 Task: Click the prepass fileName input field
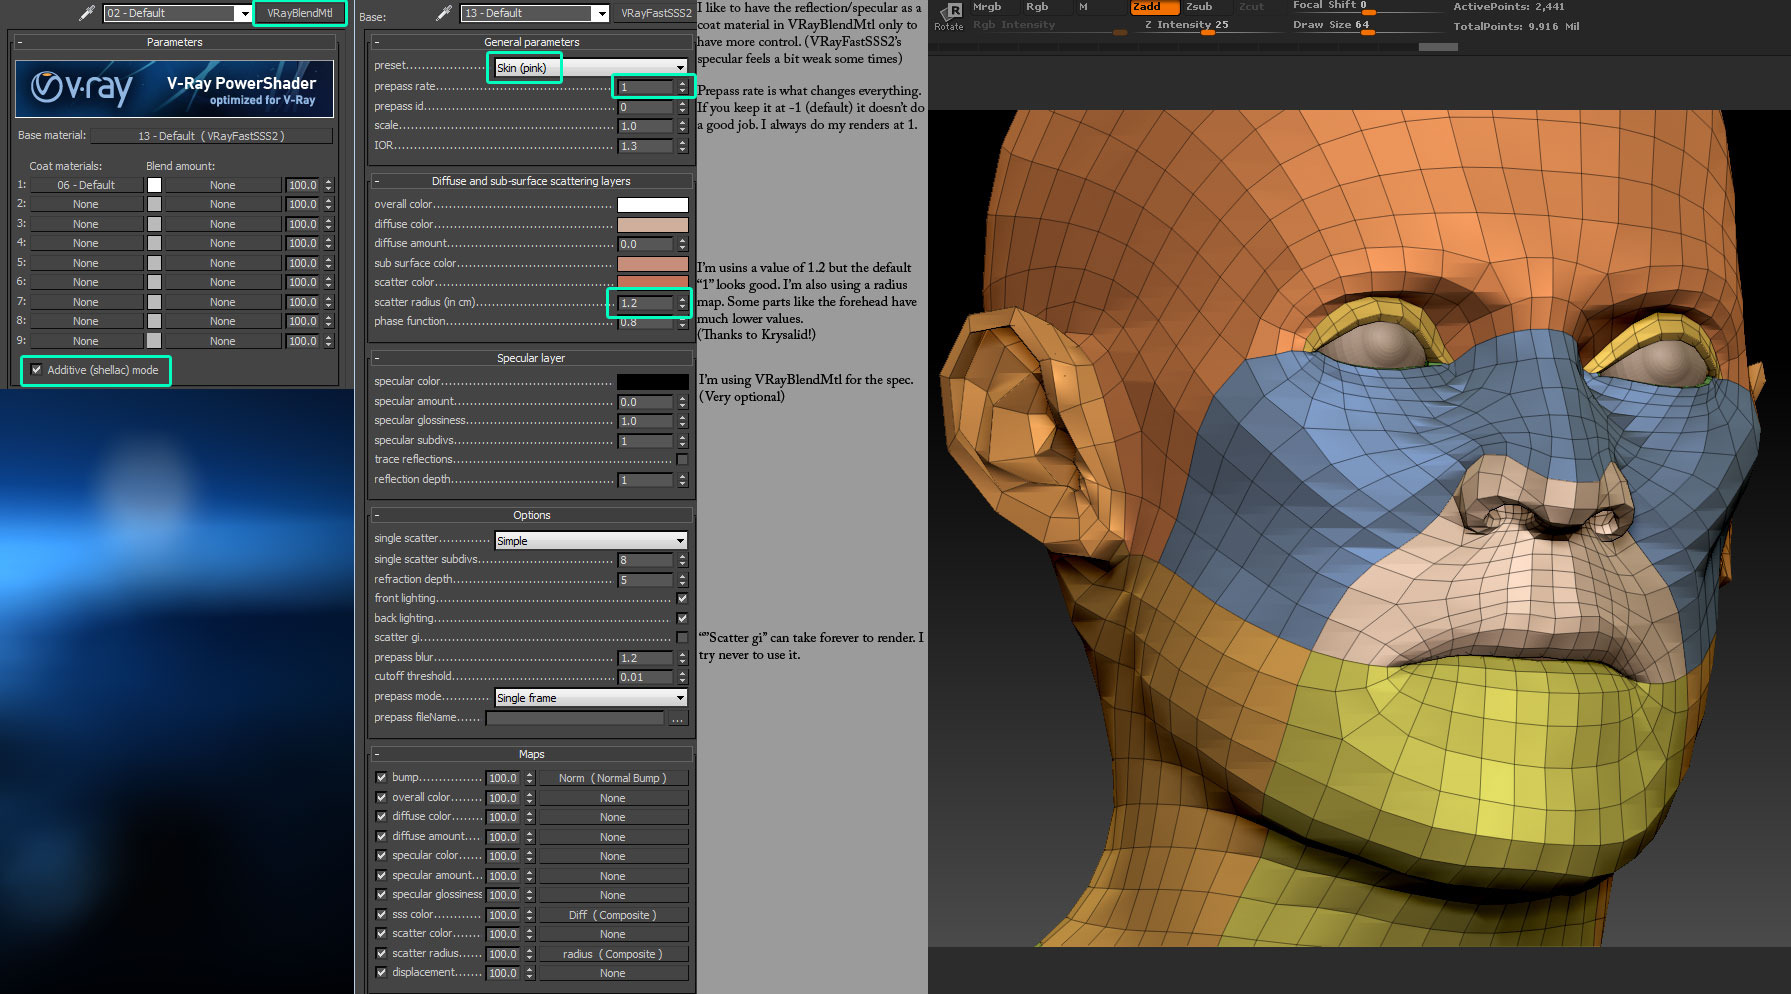575,718
